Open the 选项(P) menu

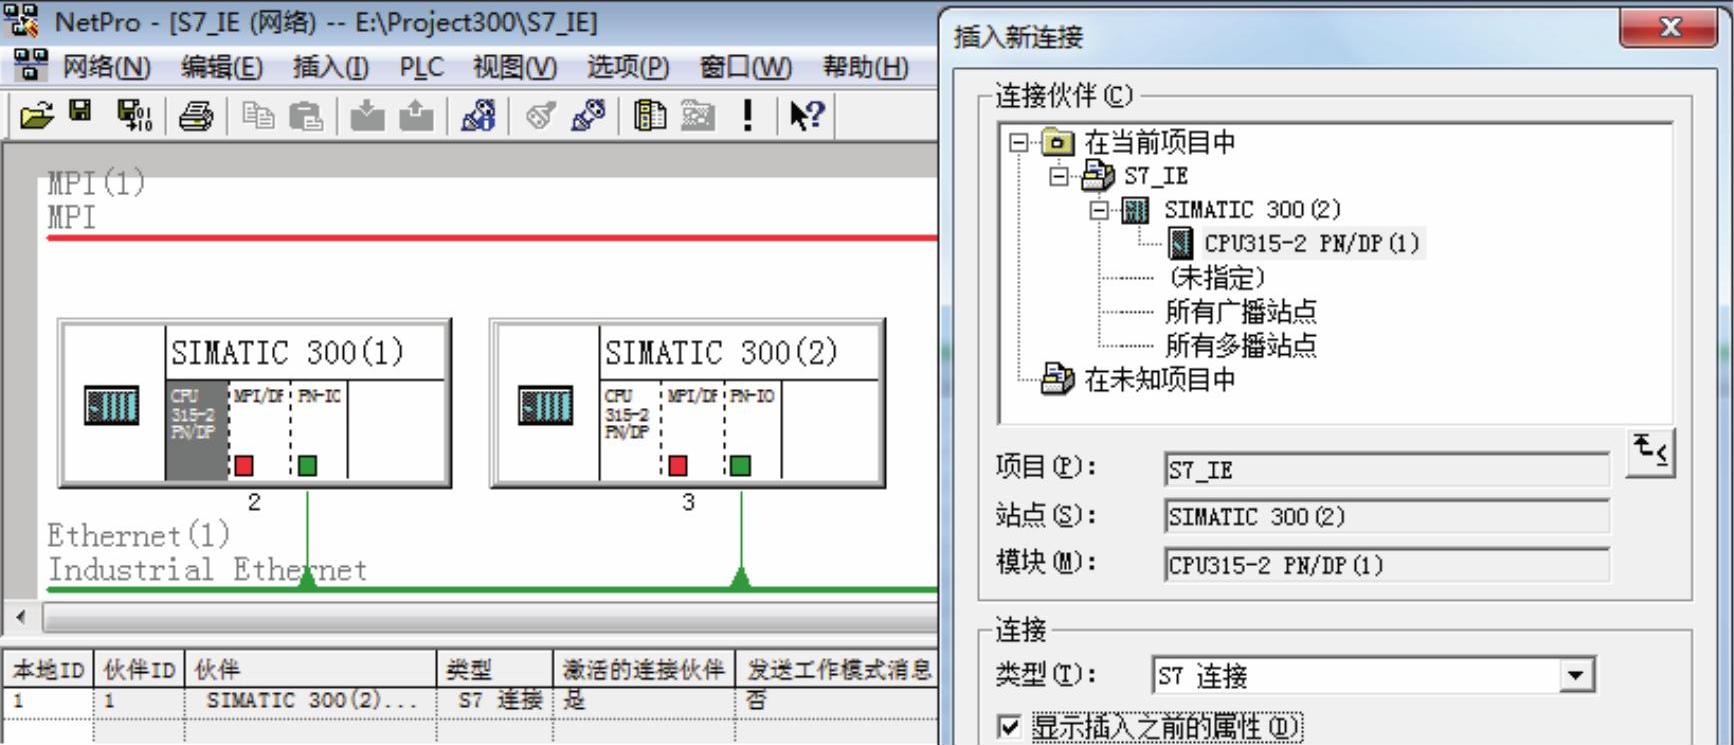(x=628, y=67)
